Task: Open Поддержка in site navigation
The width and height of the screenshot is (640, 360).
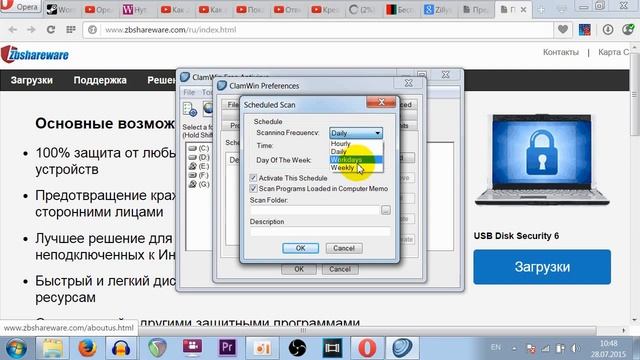Action: [100, 80]
